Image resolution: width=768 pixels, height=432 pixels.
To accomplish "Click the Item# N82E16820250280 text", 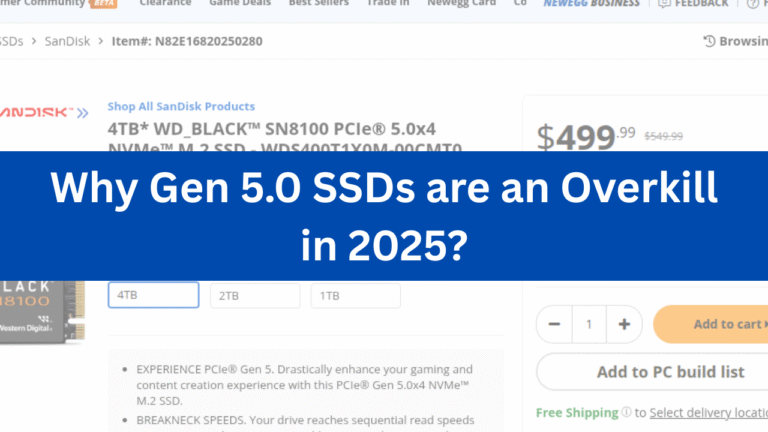I will 187,41.
